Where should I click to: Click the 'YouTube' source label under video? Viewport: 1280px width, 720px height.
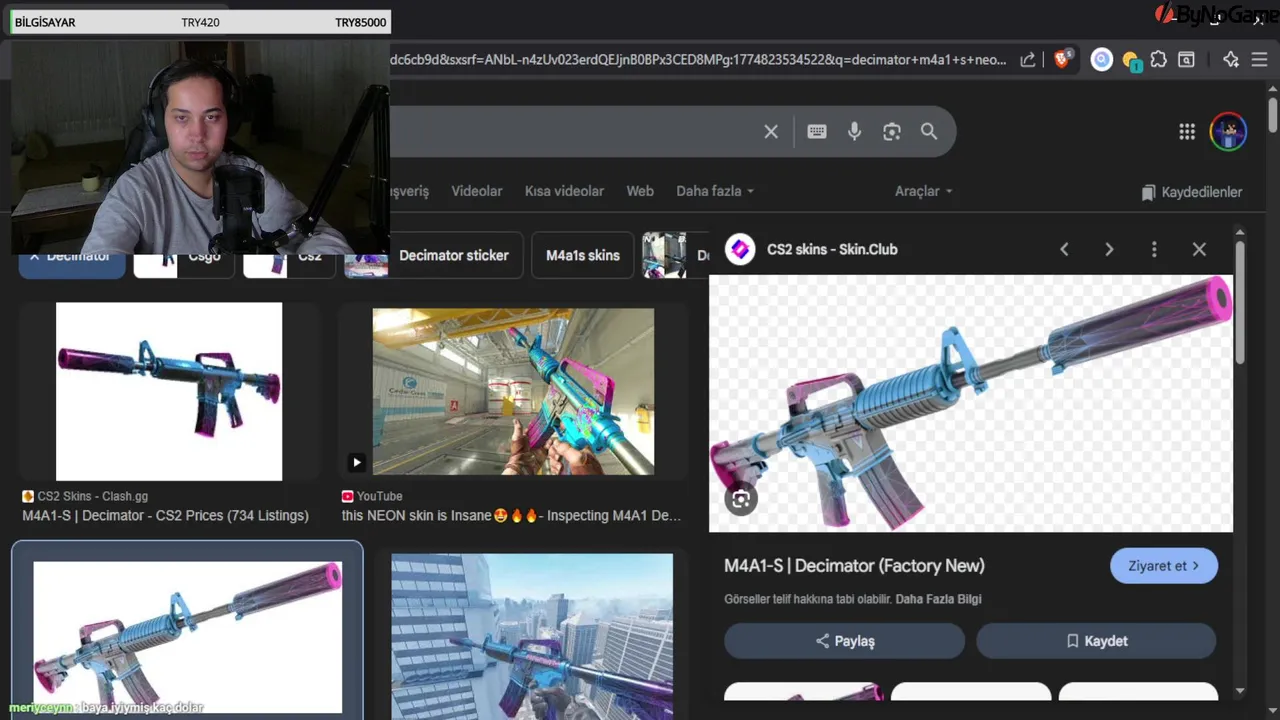(x=379, y=496)
